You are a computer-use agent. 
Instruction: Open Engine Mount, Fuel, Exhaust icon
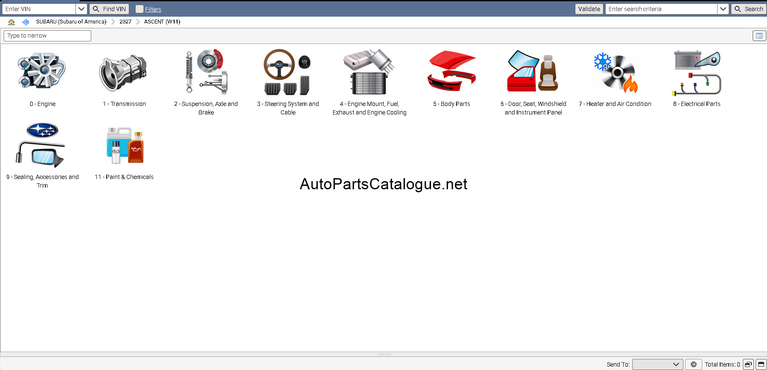(x=369, y=72)
